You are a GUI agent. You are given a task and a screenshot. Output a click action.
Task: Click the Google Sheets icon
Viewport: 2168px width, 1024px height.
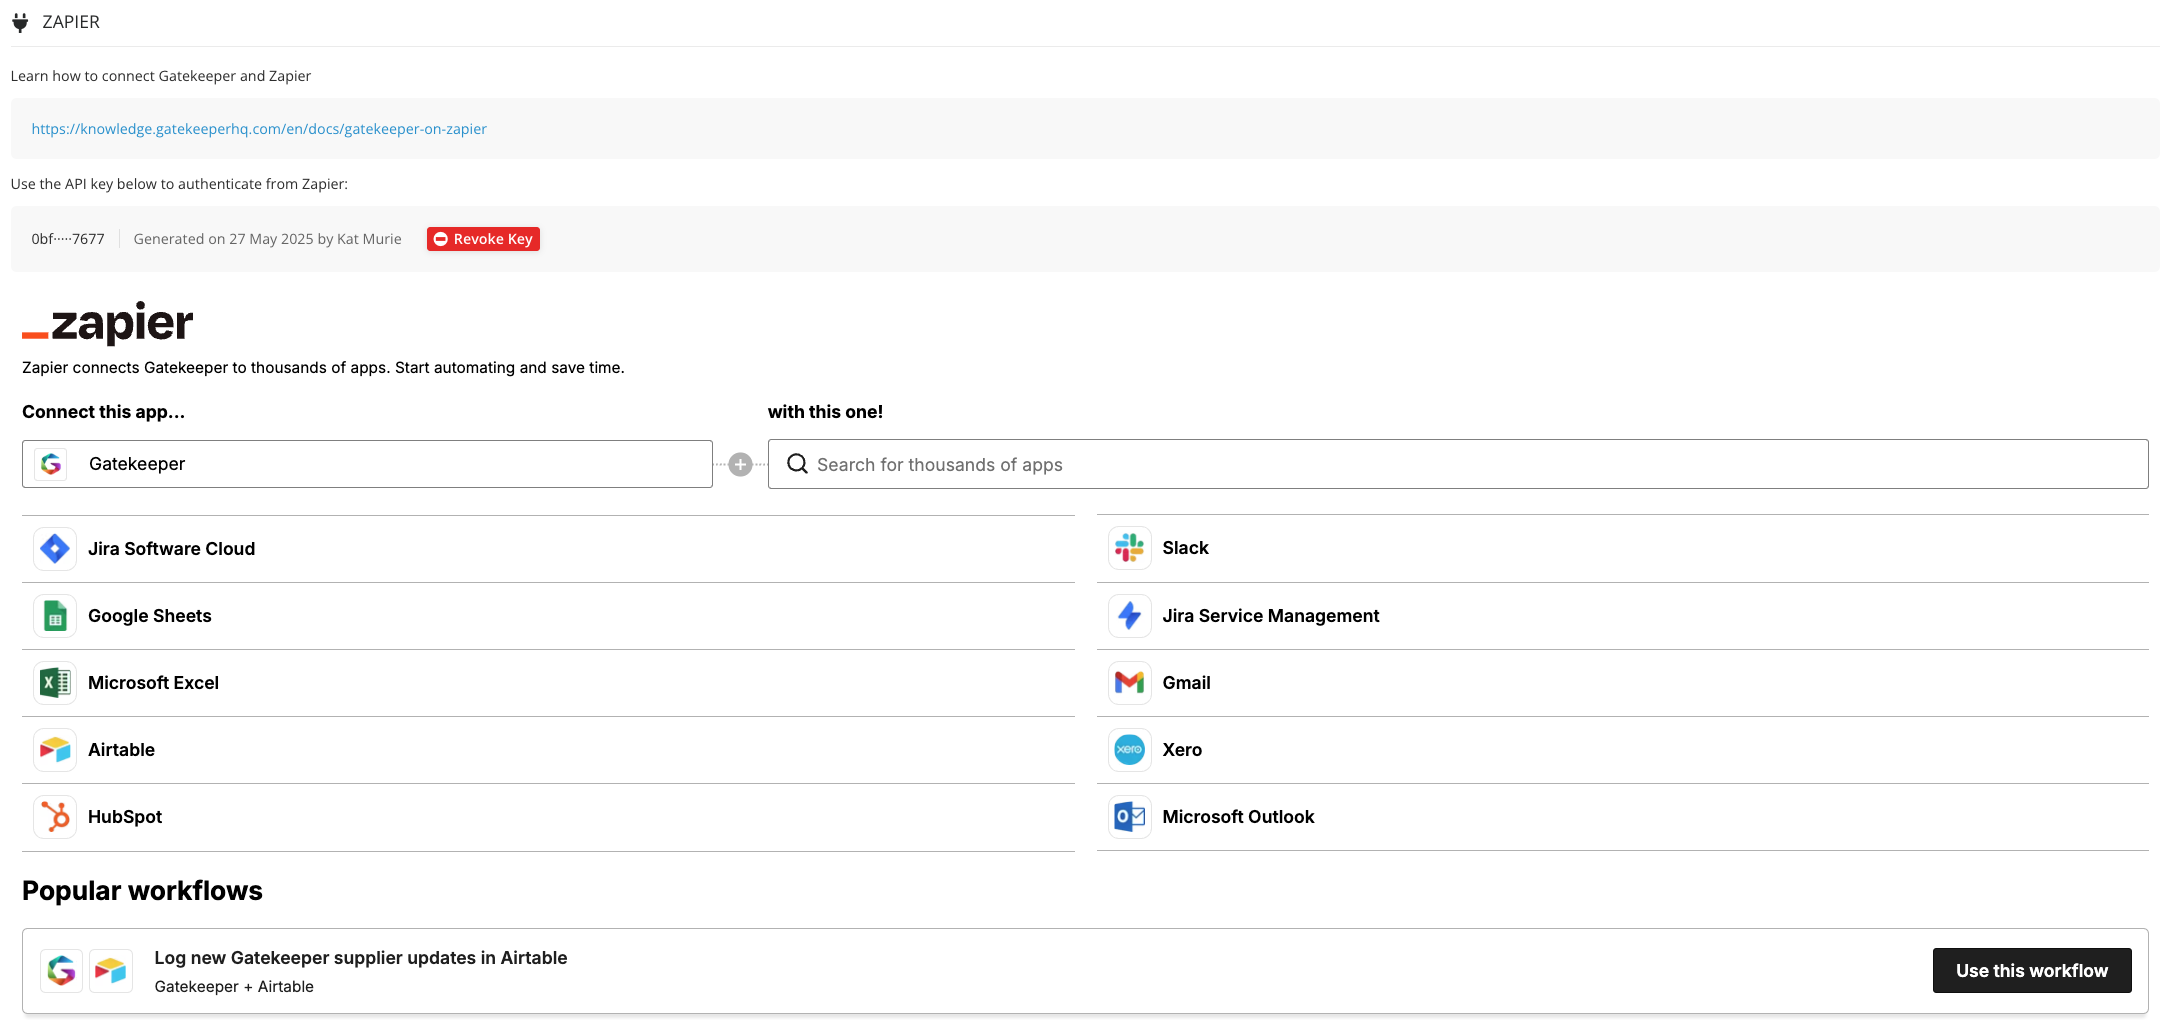click(x=55, y=616)
